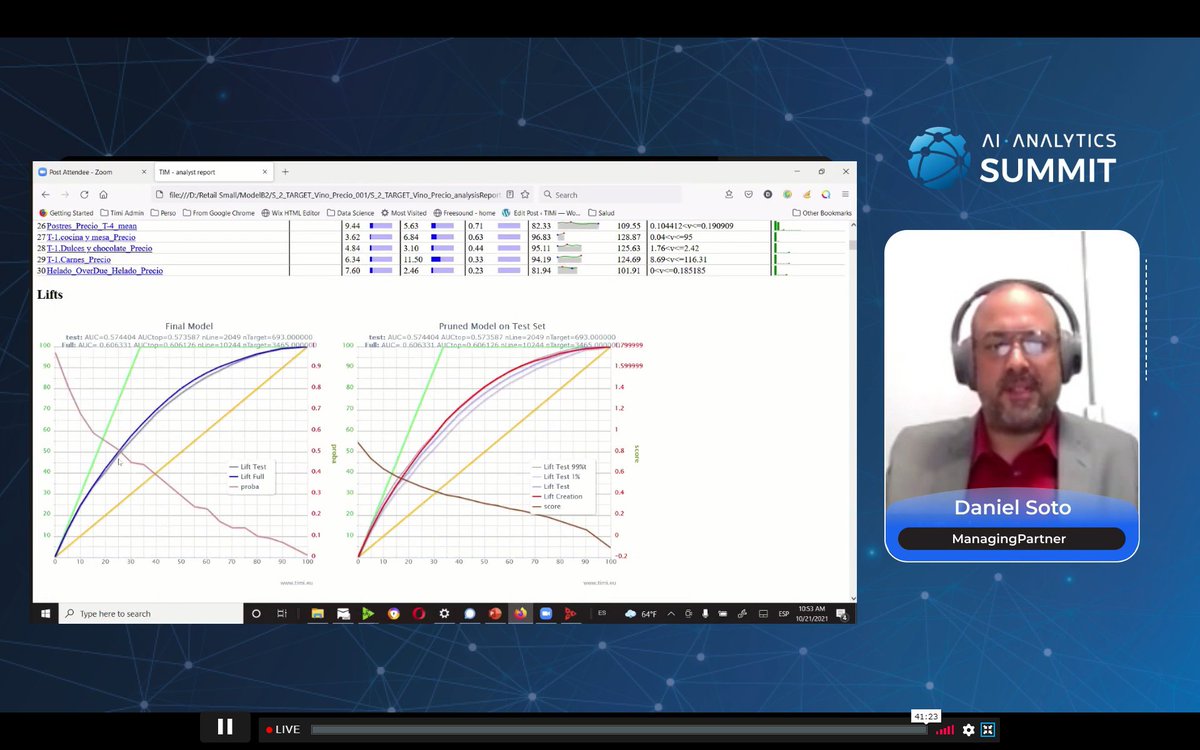Open weather 64°F widget on taskbar
This screenshot has height=750, width=1200.
tap(643, 613)
